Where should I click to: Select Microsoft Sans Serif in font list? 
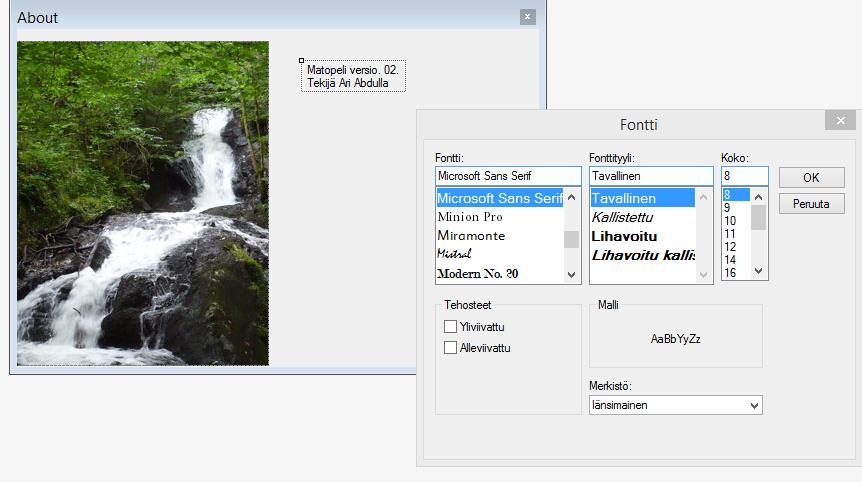coord(500,198)
